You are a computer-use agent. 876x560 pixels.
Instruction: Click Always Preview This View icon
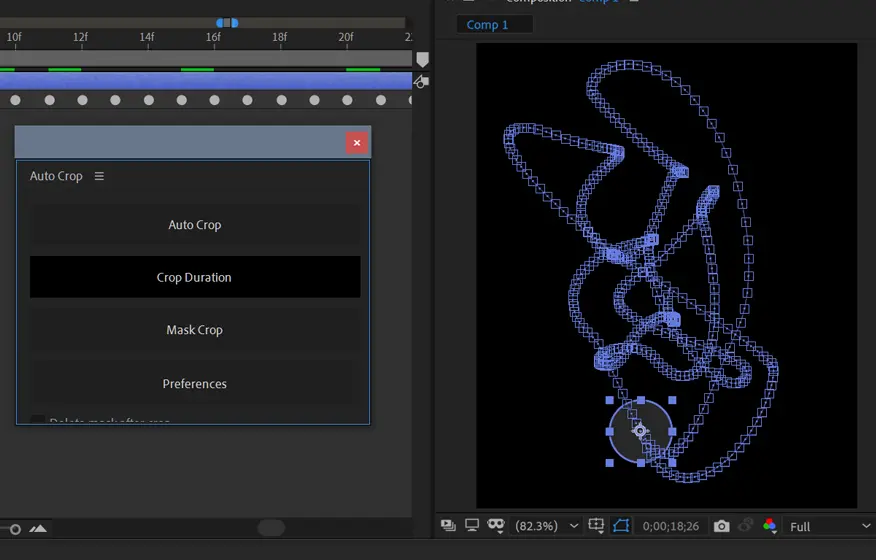tap(448, 525)
